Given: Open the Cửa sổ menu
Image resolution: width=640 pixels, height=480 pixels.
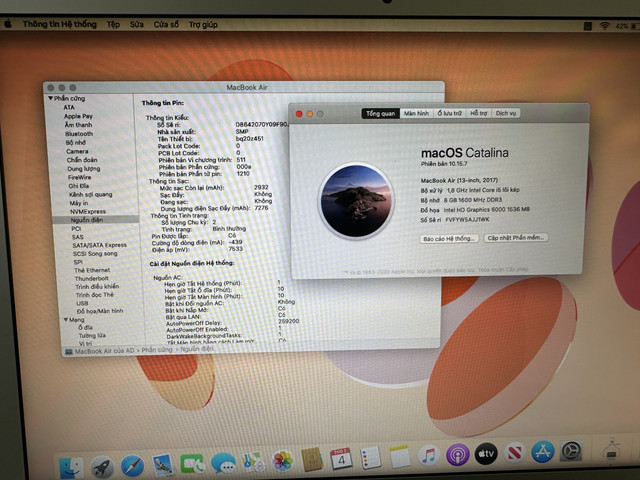Looking at the screenshot, I should coord(166,24).
